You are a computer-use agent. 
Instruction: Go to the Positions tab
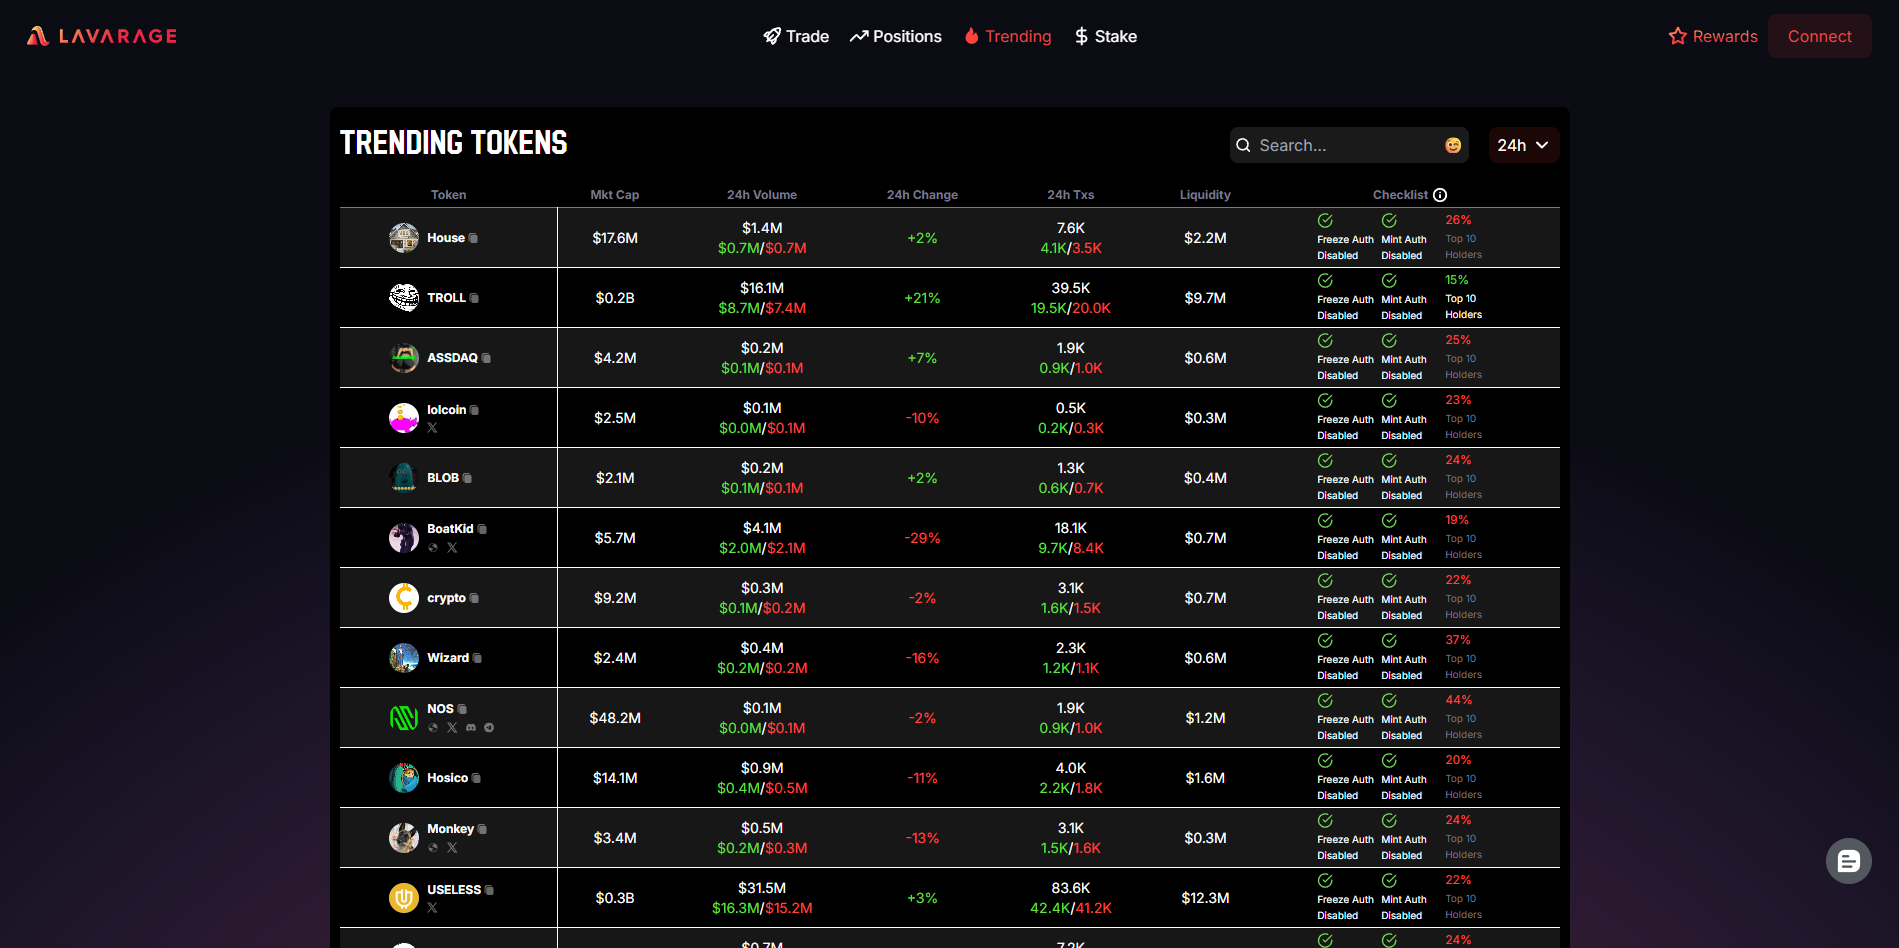(896, 37)
